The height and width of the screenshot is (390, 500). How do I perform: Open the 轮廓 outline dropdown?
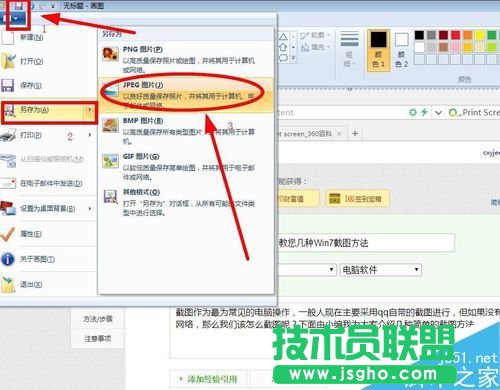tap(315, 35)
